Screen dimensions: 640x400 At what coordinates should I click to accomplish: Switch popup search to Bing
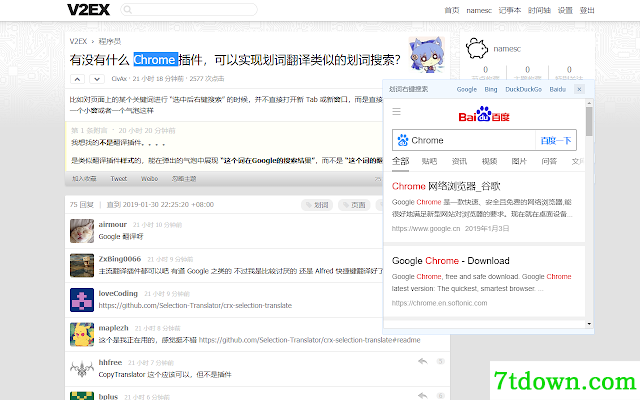pyautogui.click(x=491, y=89)
